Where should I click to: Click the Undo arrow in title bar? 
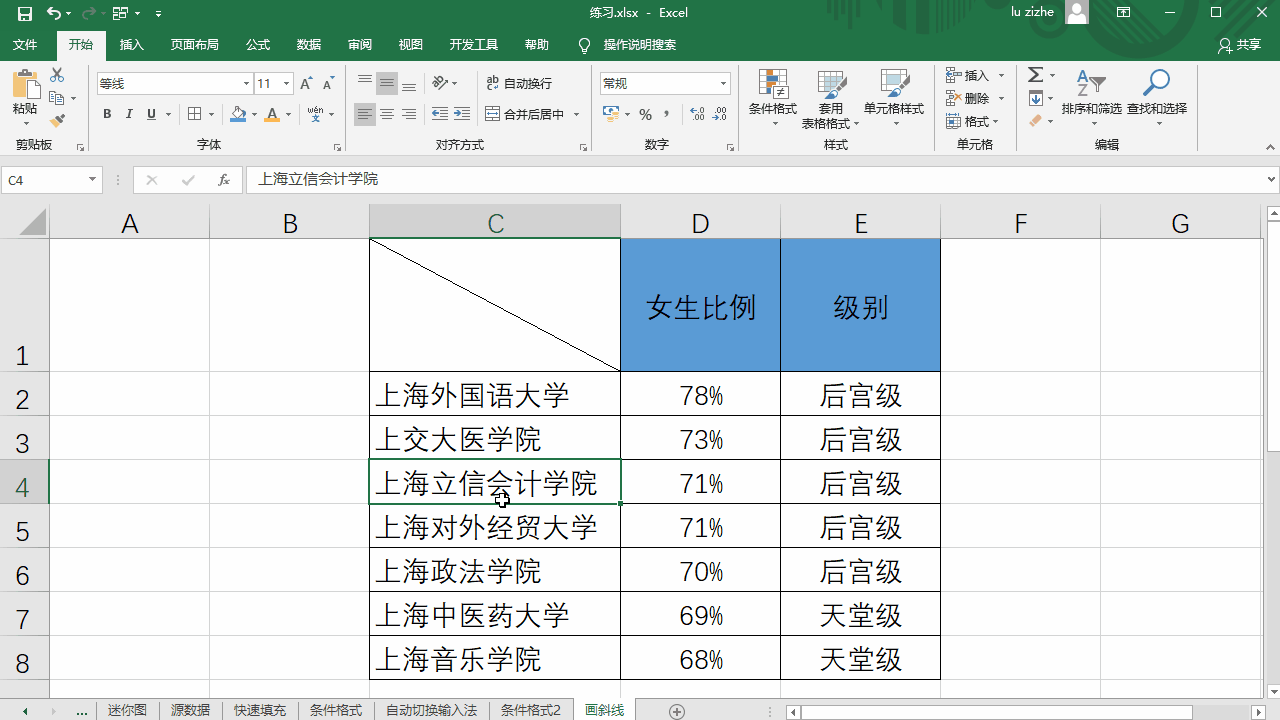coord(53,13)
